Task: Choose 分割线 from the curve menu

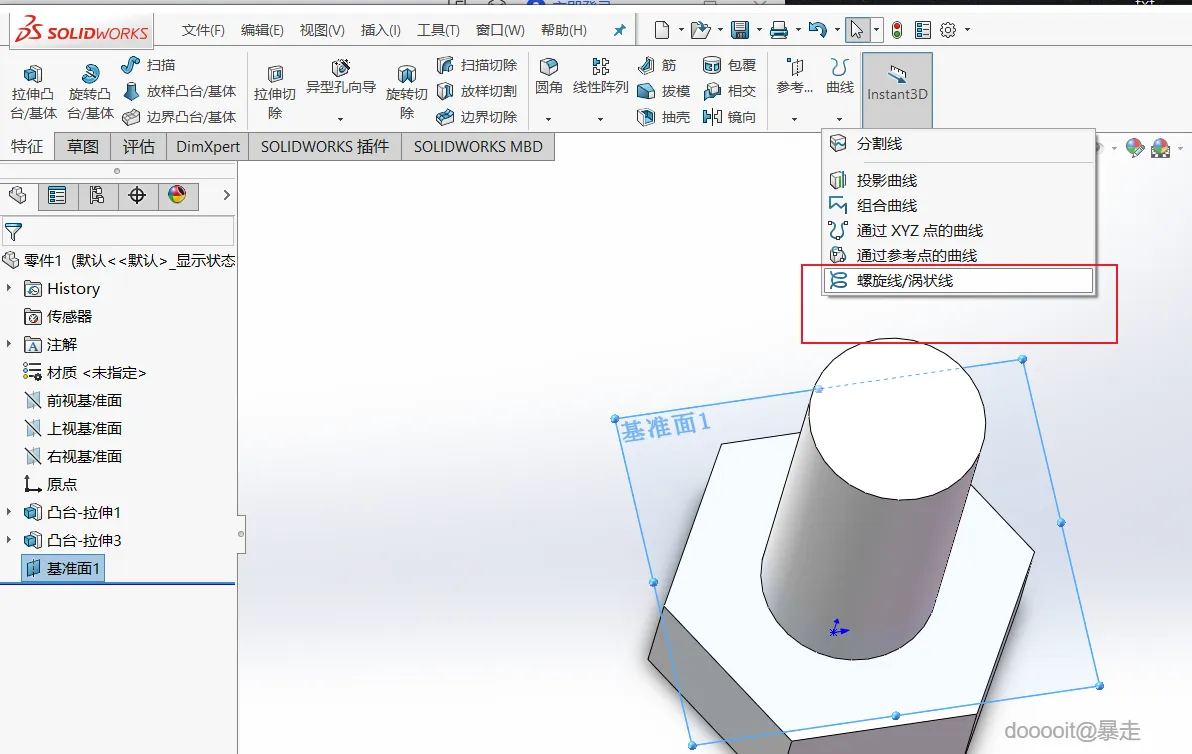Action: pos(958,144)
